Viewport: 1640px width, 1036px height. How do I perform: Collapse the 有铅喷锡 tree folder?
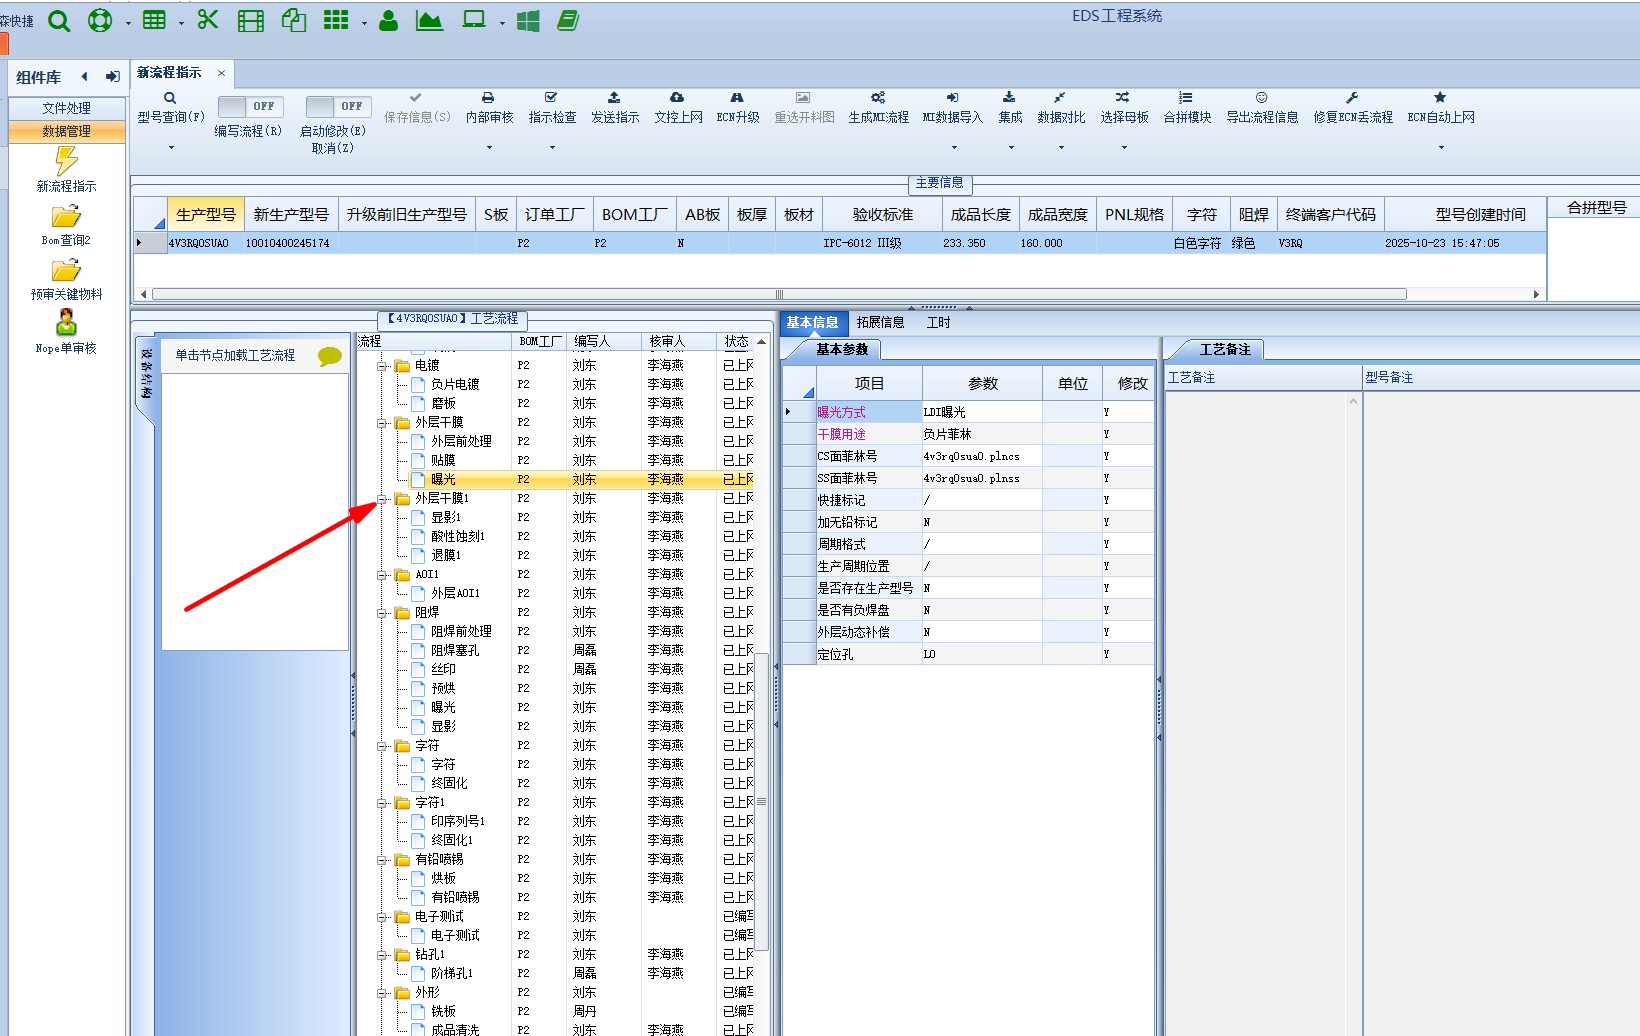[382, 860]
